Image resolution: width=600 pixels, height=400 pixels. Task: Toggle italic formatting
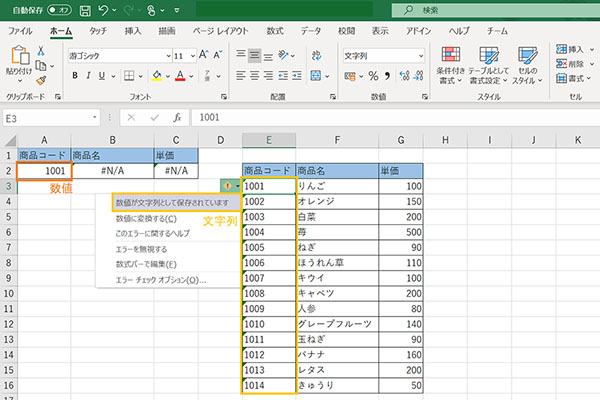[89, 76]
